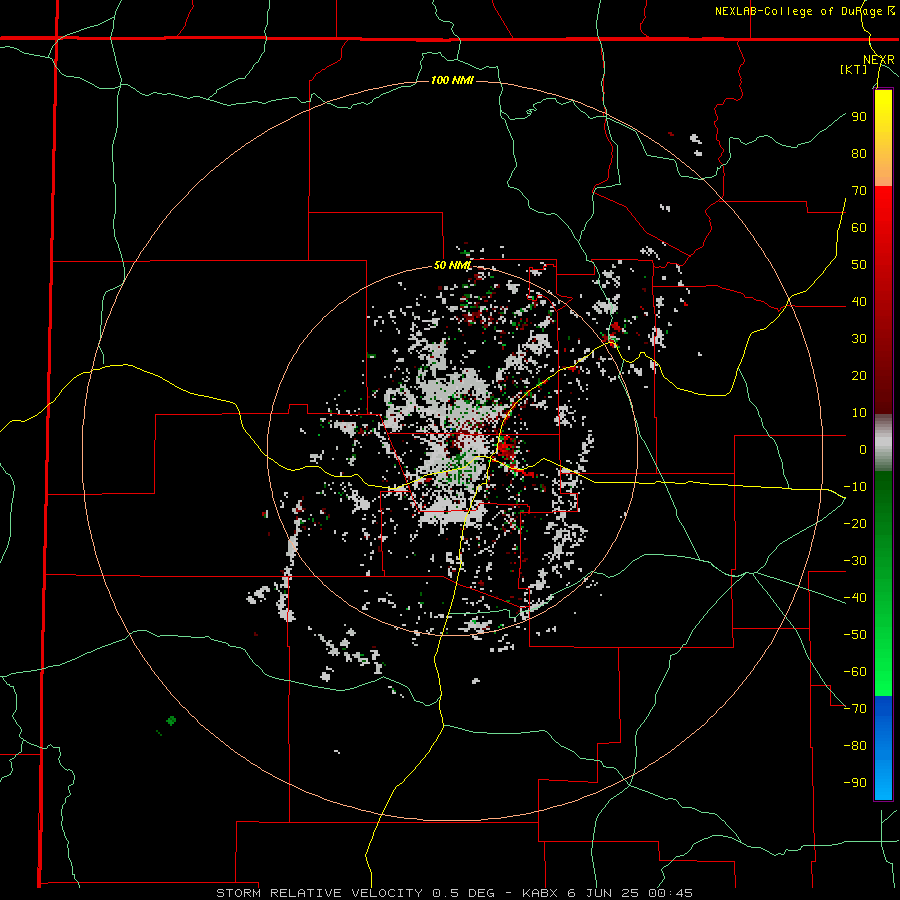The width and height of the screenshot is (900, 900).
Task: Click the -60 scale label
Action: coord(855,672)
